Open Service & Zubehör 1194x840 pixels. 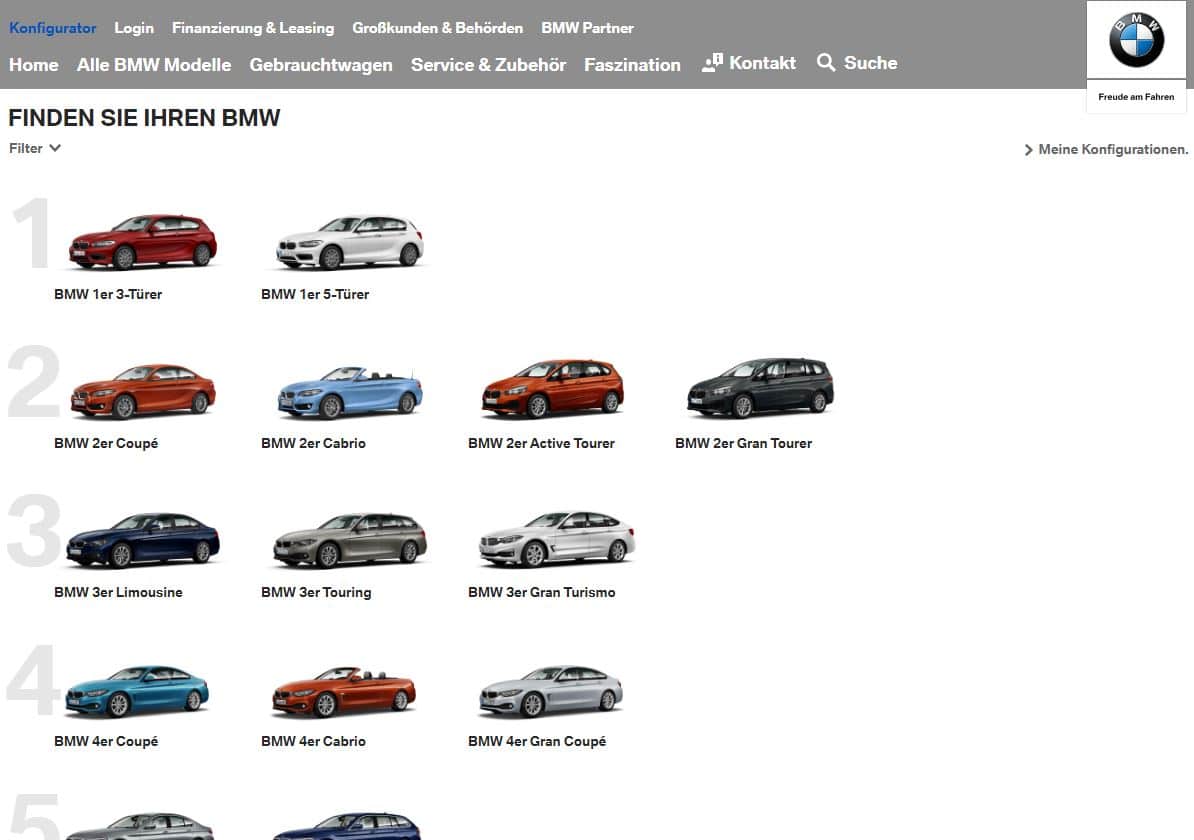[488, 65]
